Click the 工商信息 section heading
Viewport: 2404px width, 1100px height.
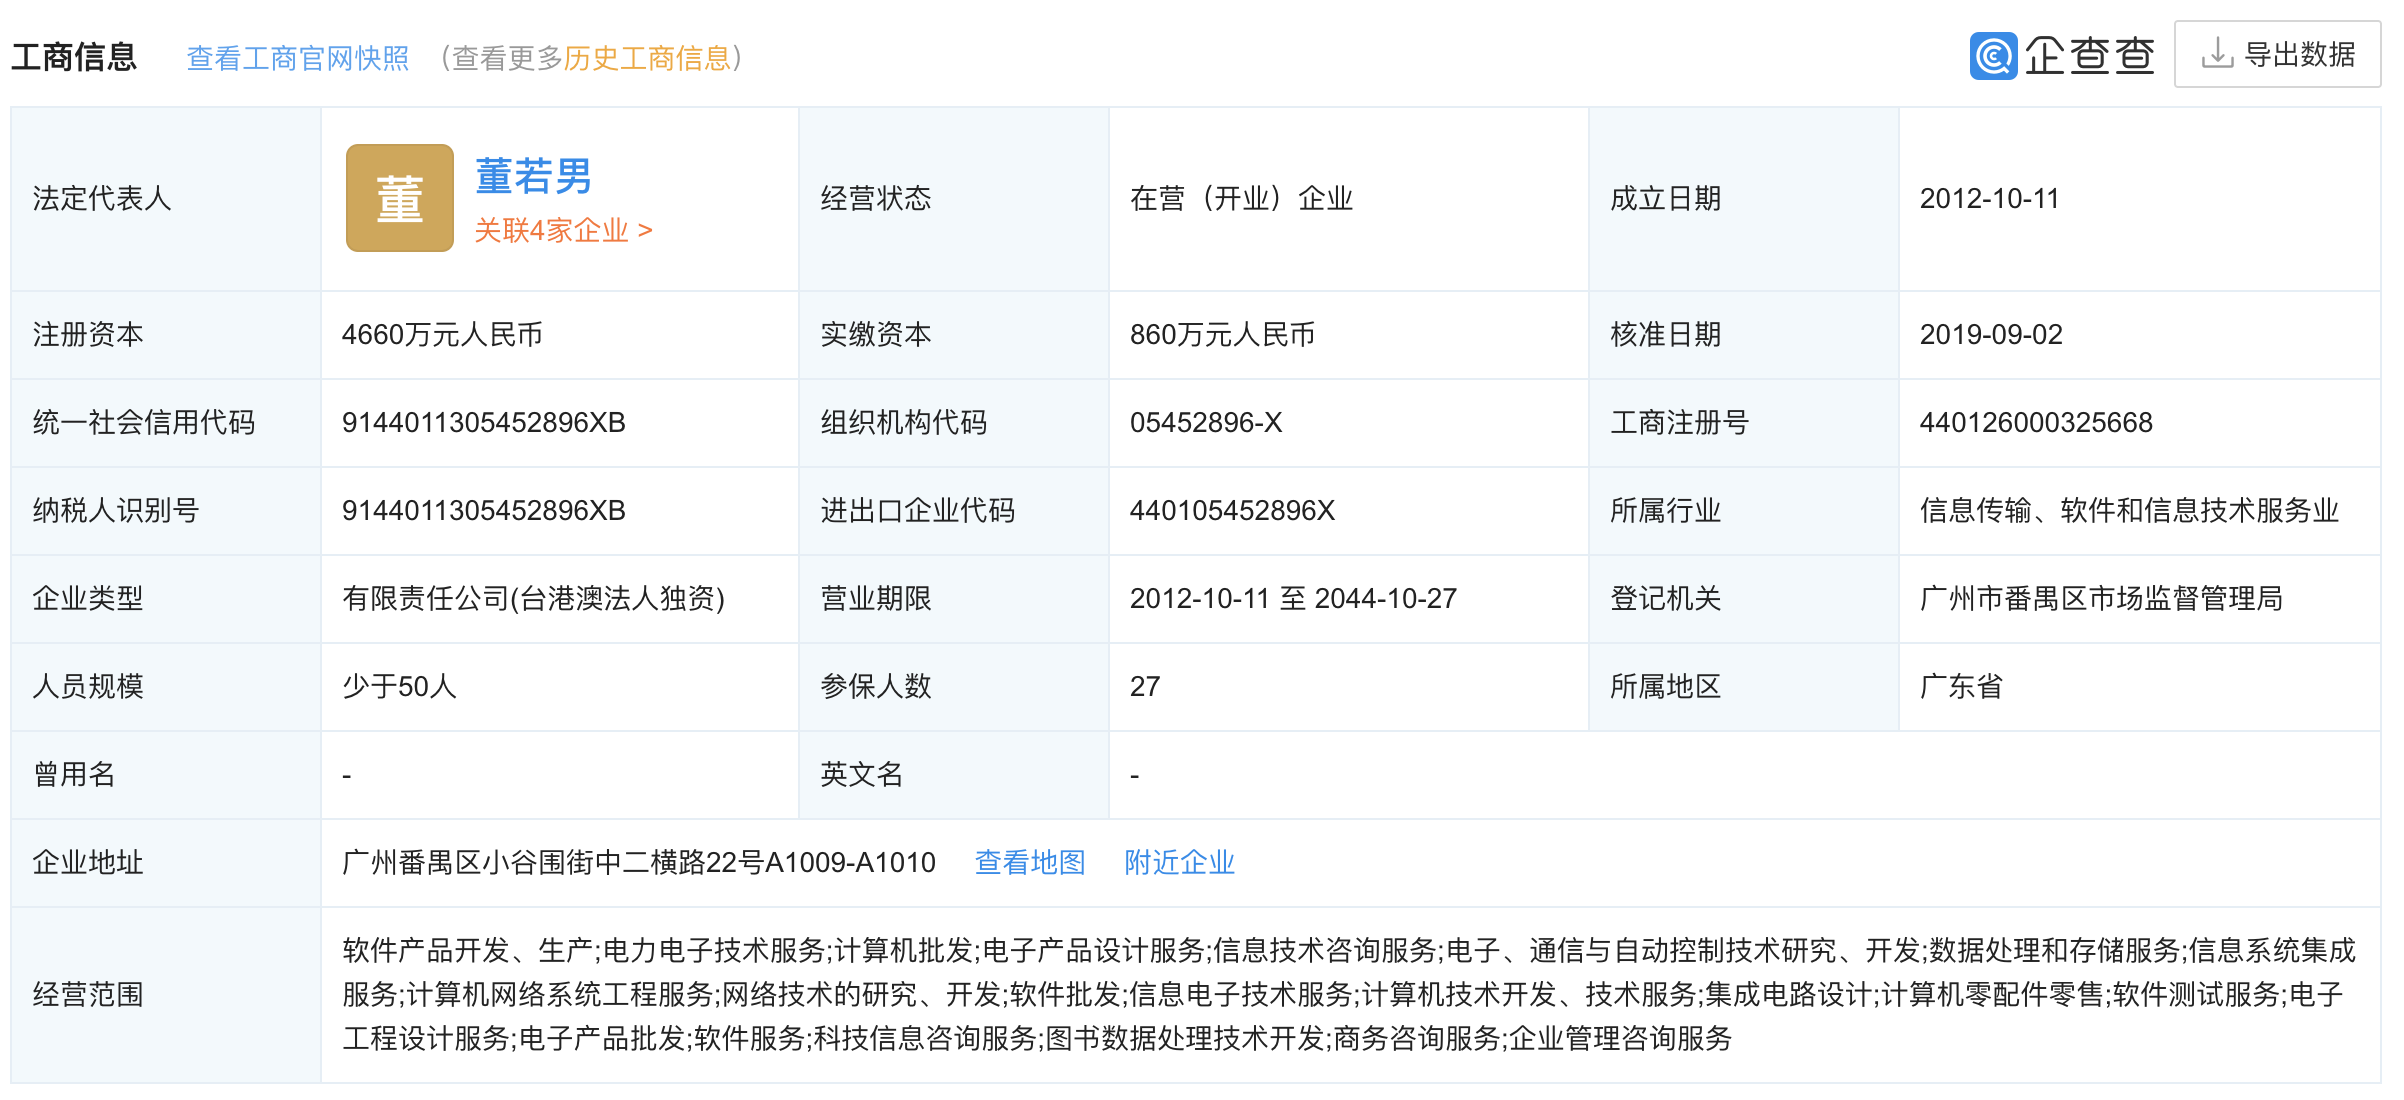73,57
